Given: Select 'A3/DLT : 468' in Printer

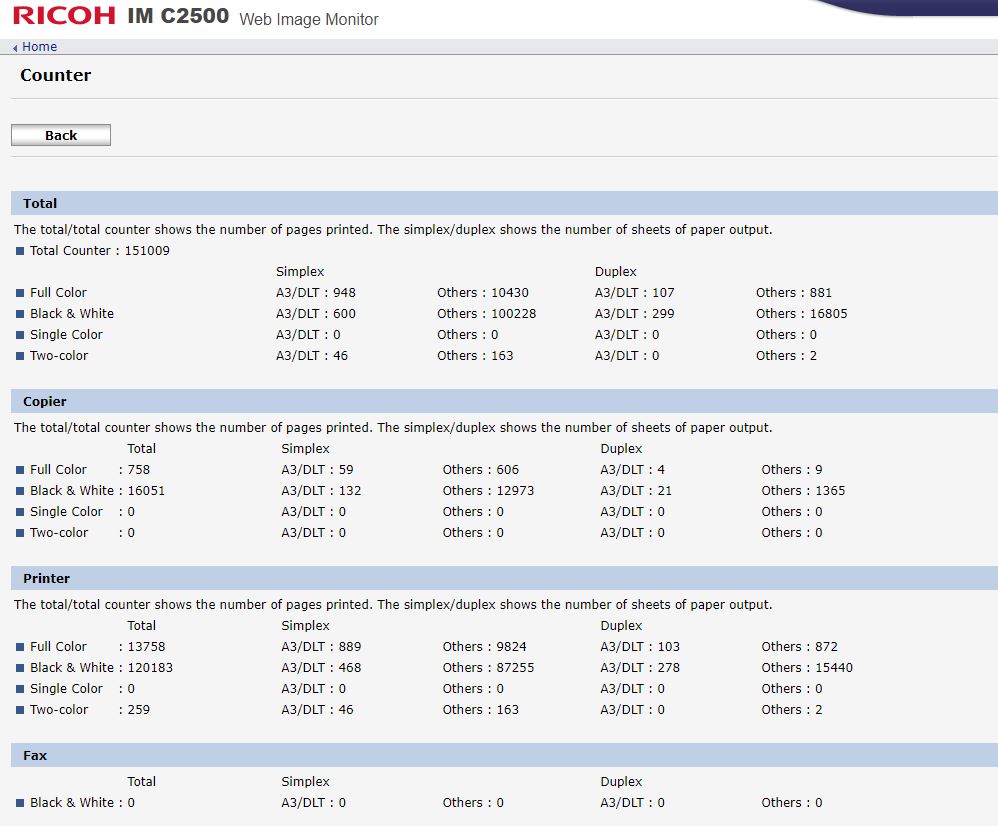Looking at the screenshot, I should (321, 667).
